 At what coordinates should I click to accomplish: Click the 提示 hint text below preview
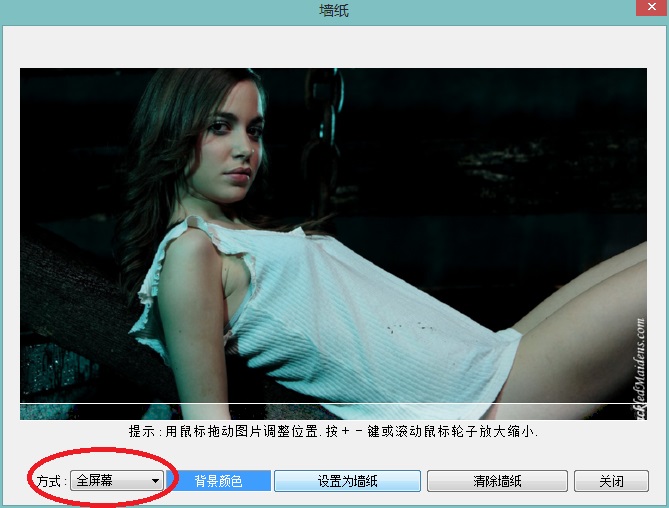333,432
